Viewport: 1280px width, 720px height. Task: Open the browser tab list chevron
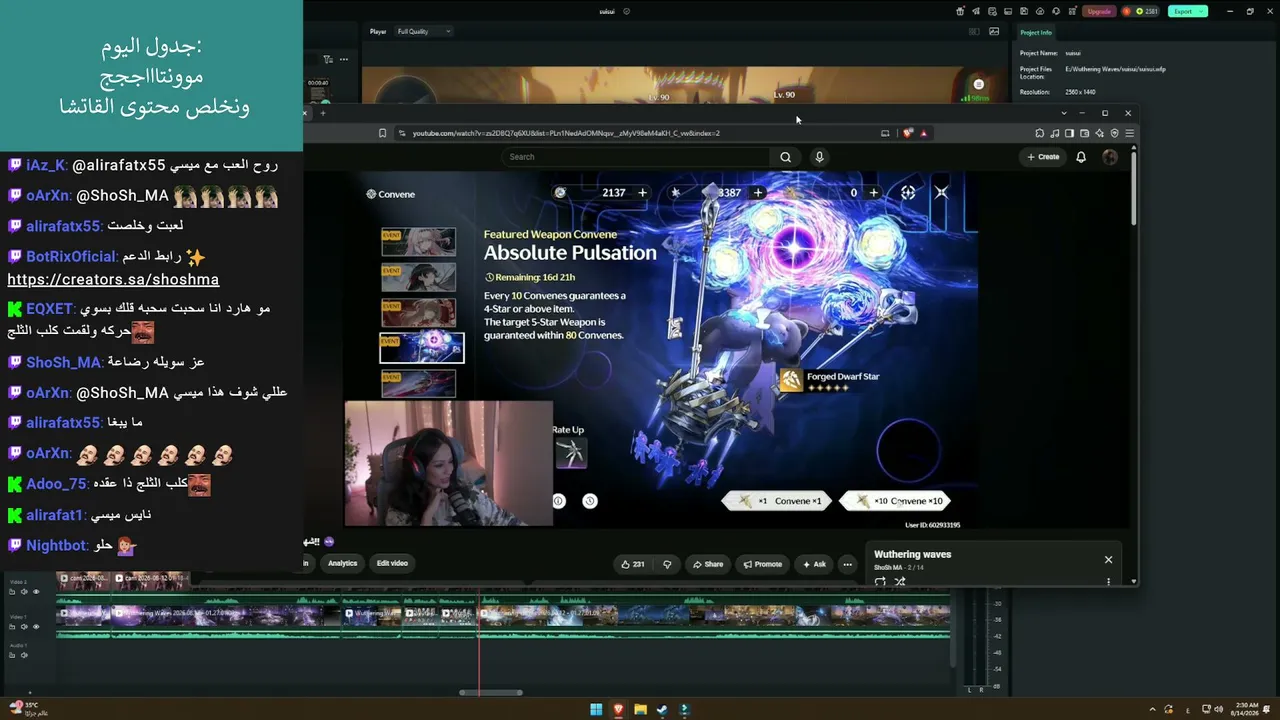click(1063, 113)
